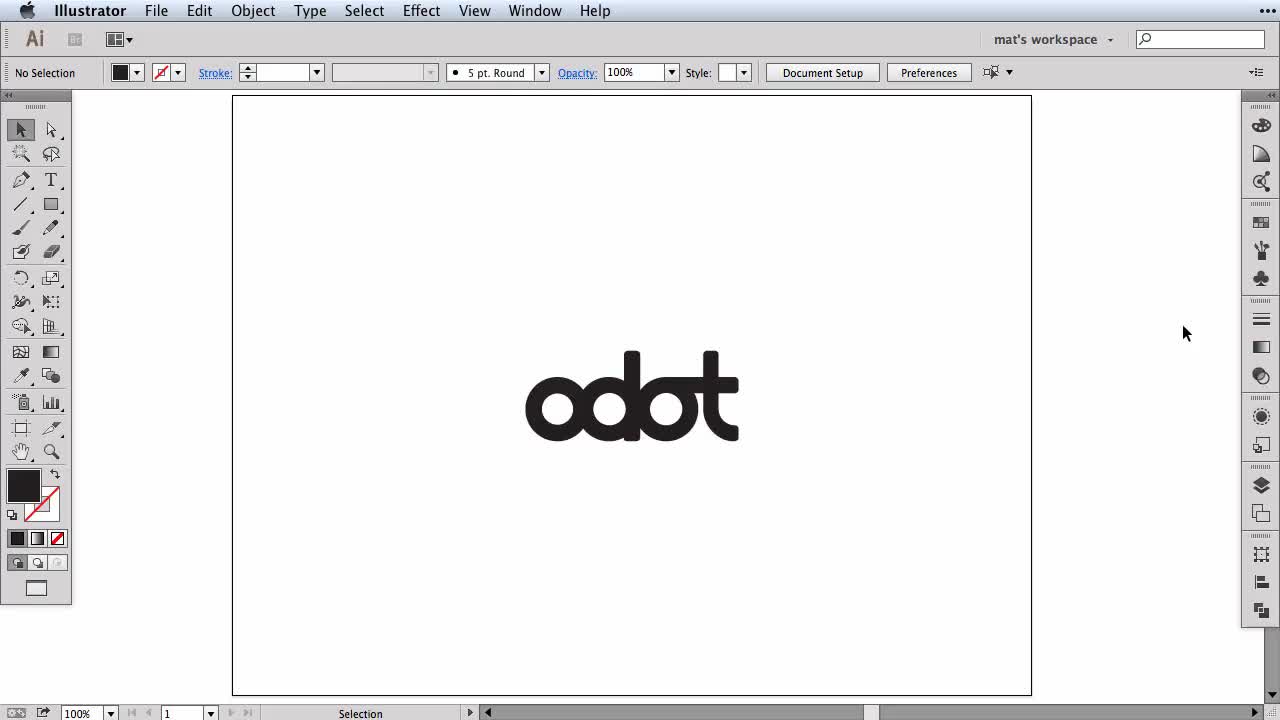Click the Document Setup button
This screenshot has width=1280, height=720.
coord(823,73)
